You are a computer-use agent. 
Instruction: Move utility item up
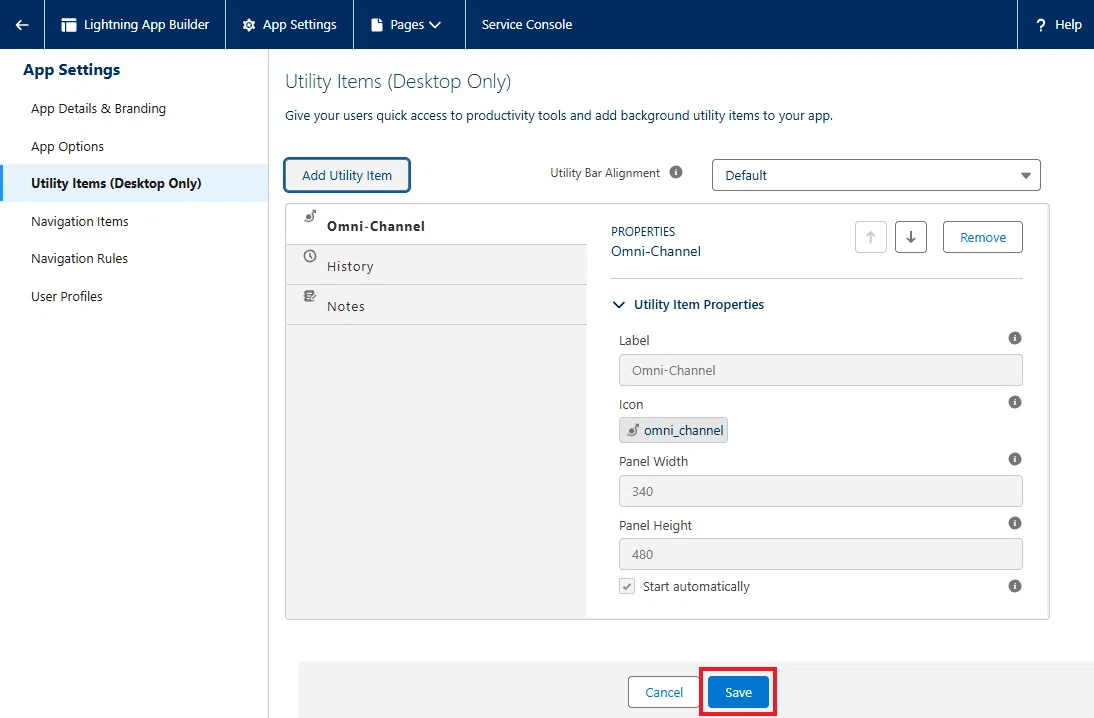(871, 237)
